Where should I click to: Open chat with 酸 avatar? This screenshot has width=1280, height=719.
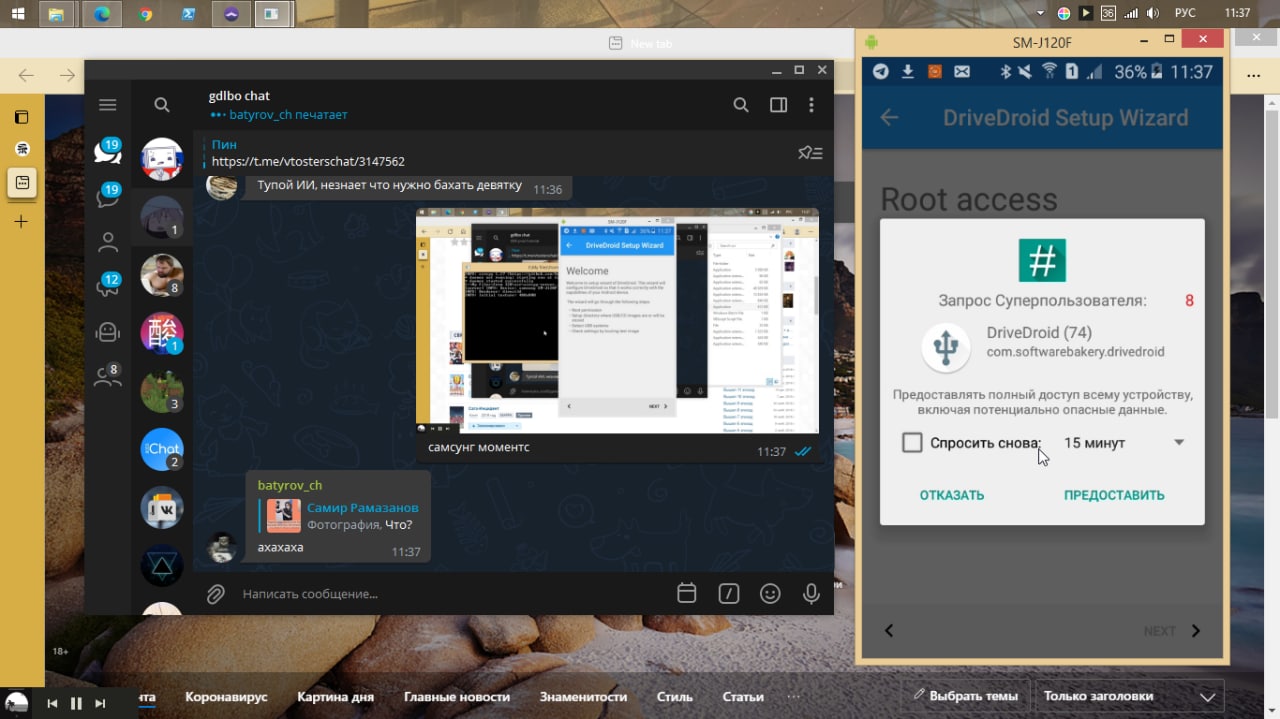point(161,334)
